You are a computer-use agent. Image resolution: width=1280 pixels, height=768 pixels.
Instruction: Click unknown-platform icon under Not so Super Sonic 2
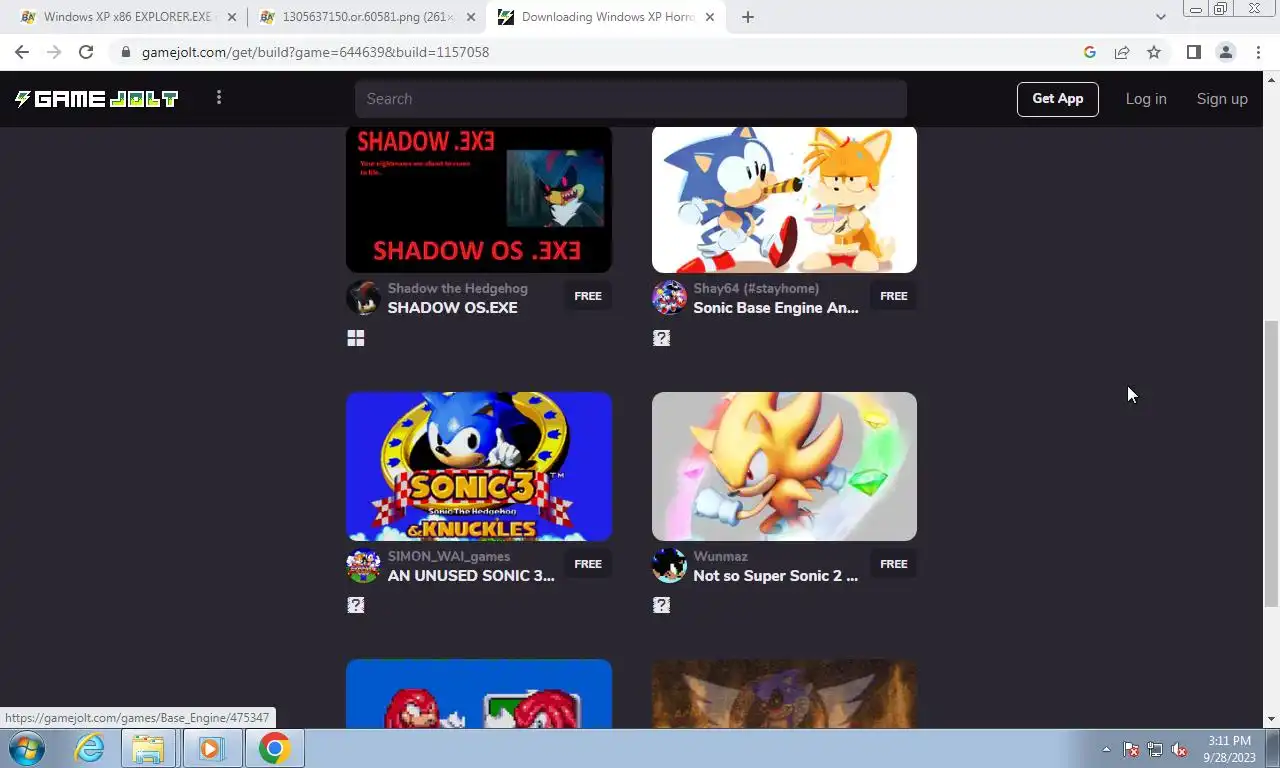(x=661, y=605)
